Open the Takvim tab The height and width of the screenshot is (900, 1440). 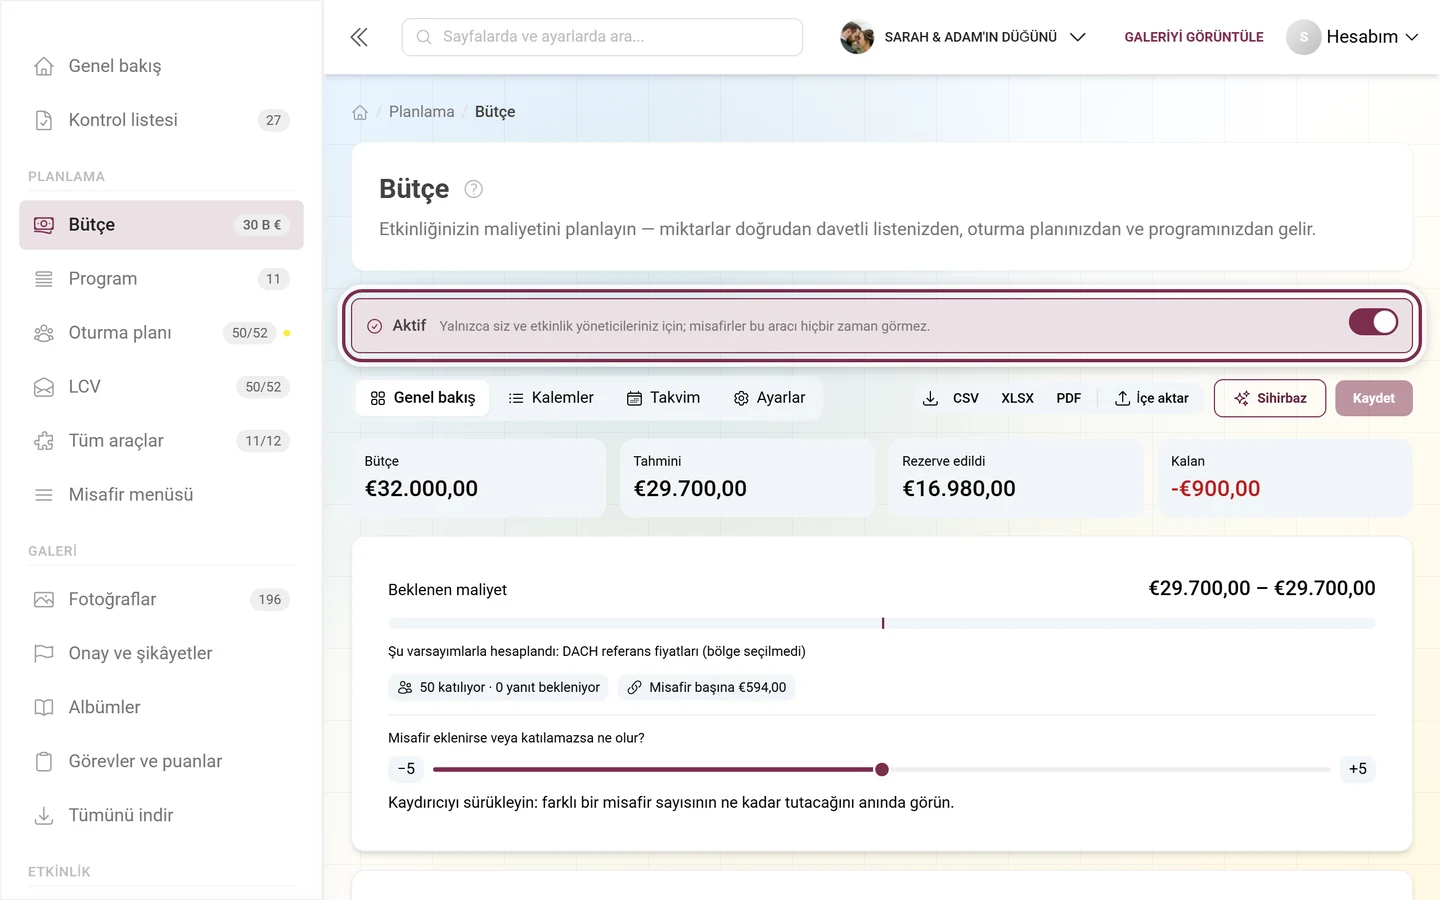(x=663, y=398)
